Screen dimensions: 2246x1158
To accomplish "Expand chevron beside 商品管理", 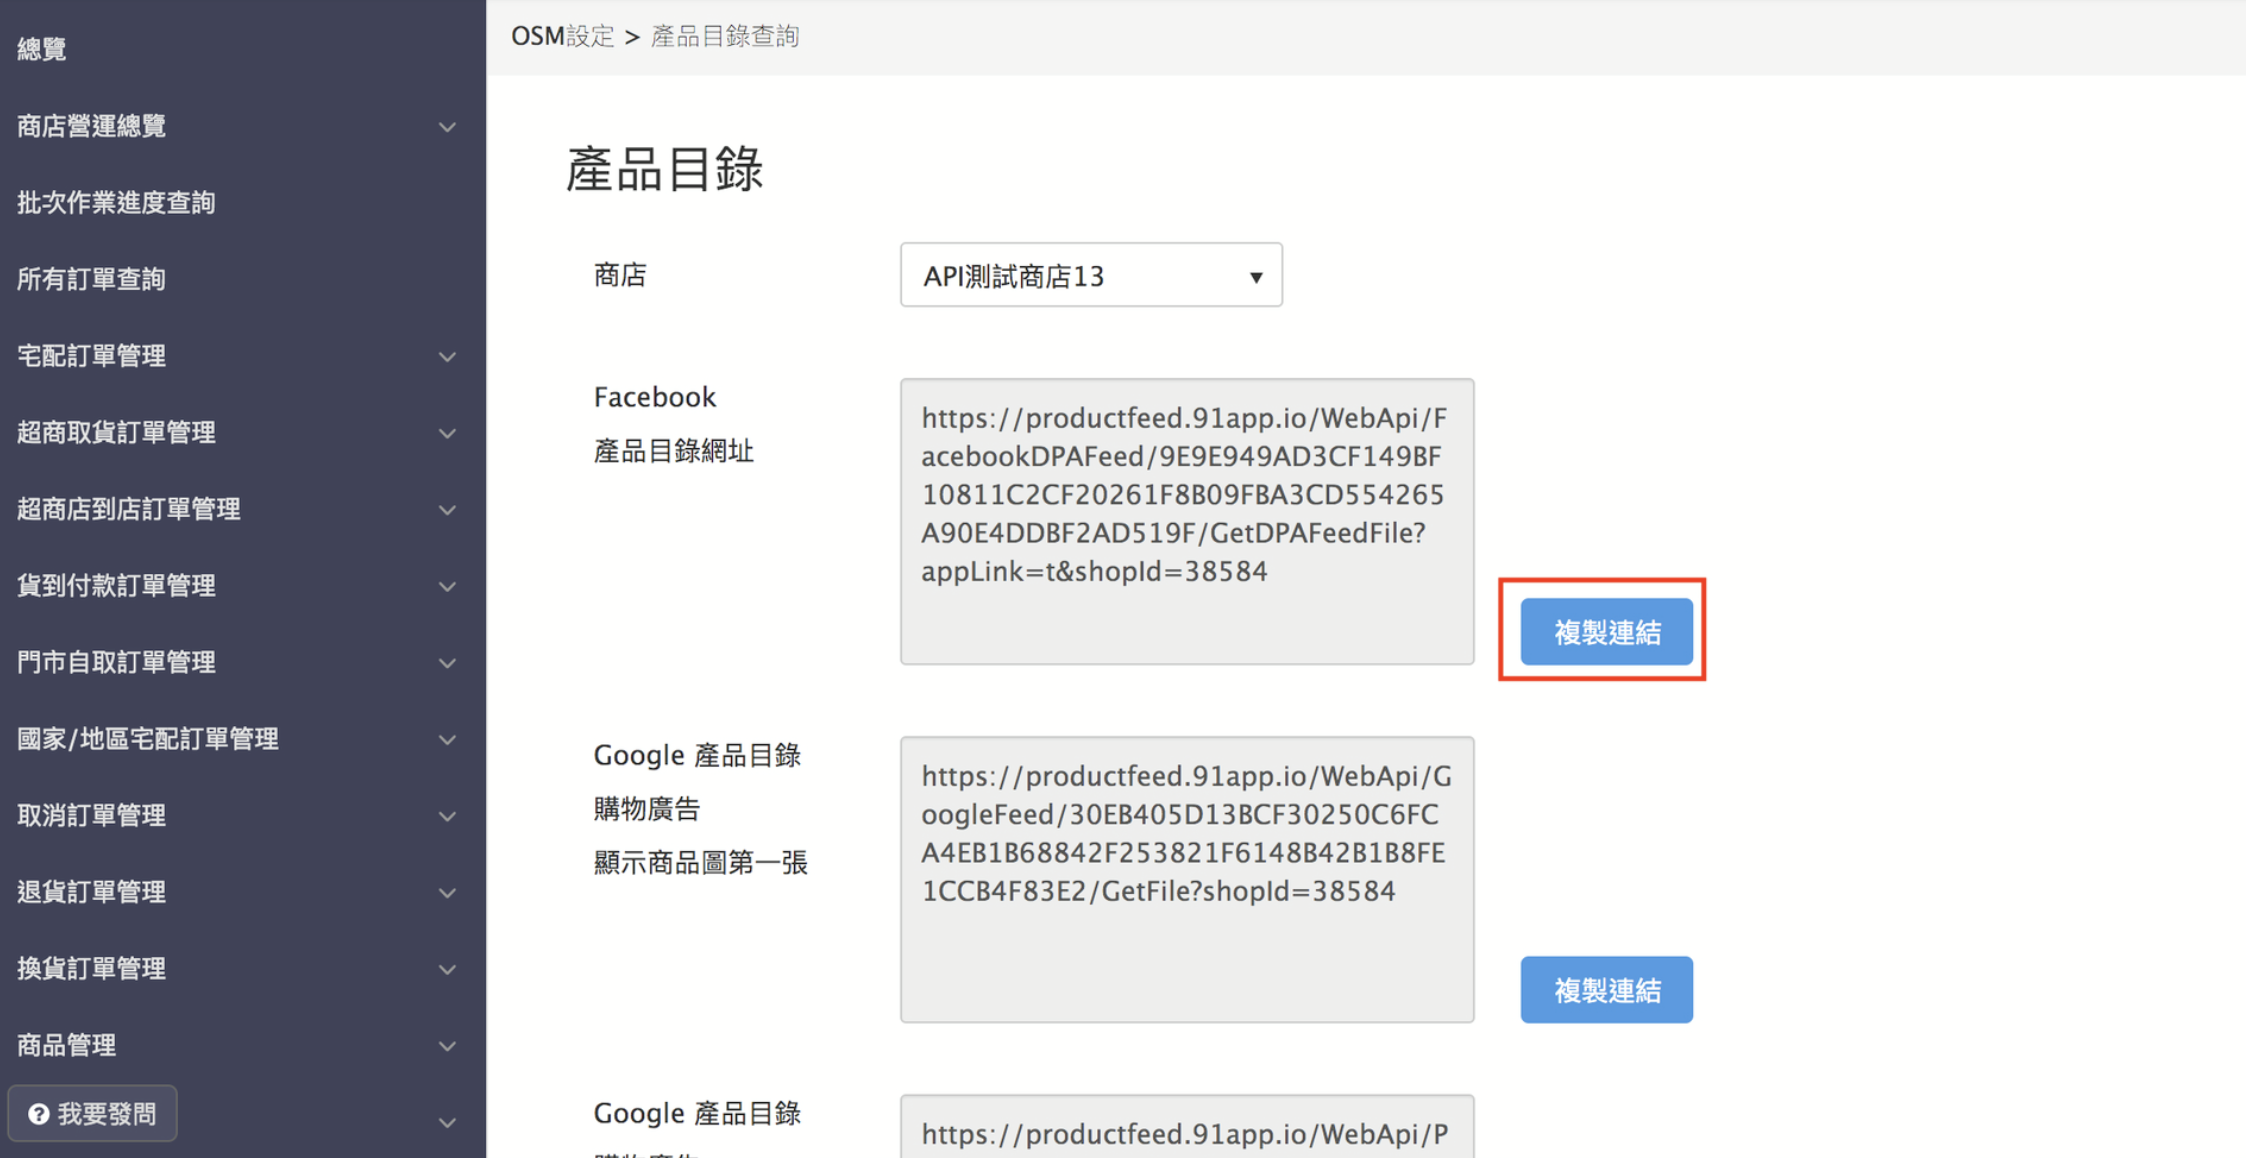I will (x=447, y=1046).
